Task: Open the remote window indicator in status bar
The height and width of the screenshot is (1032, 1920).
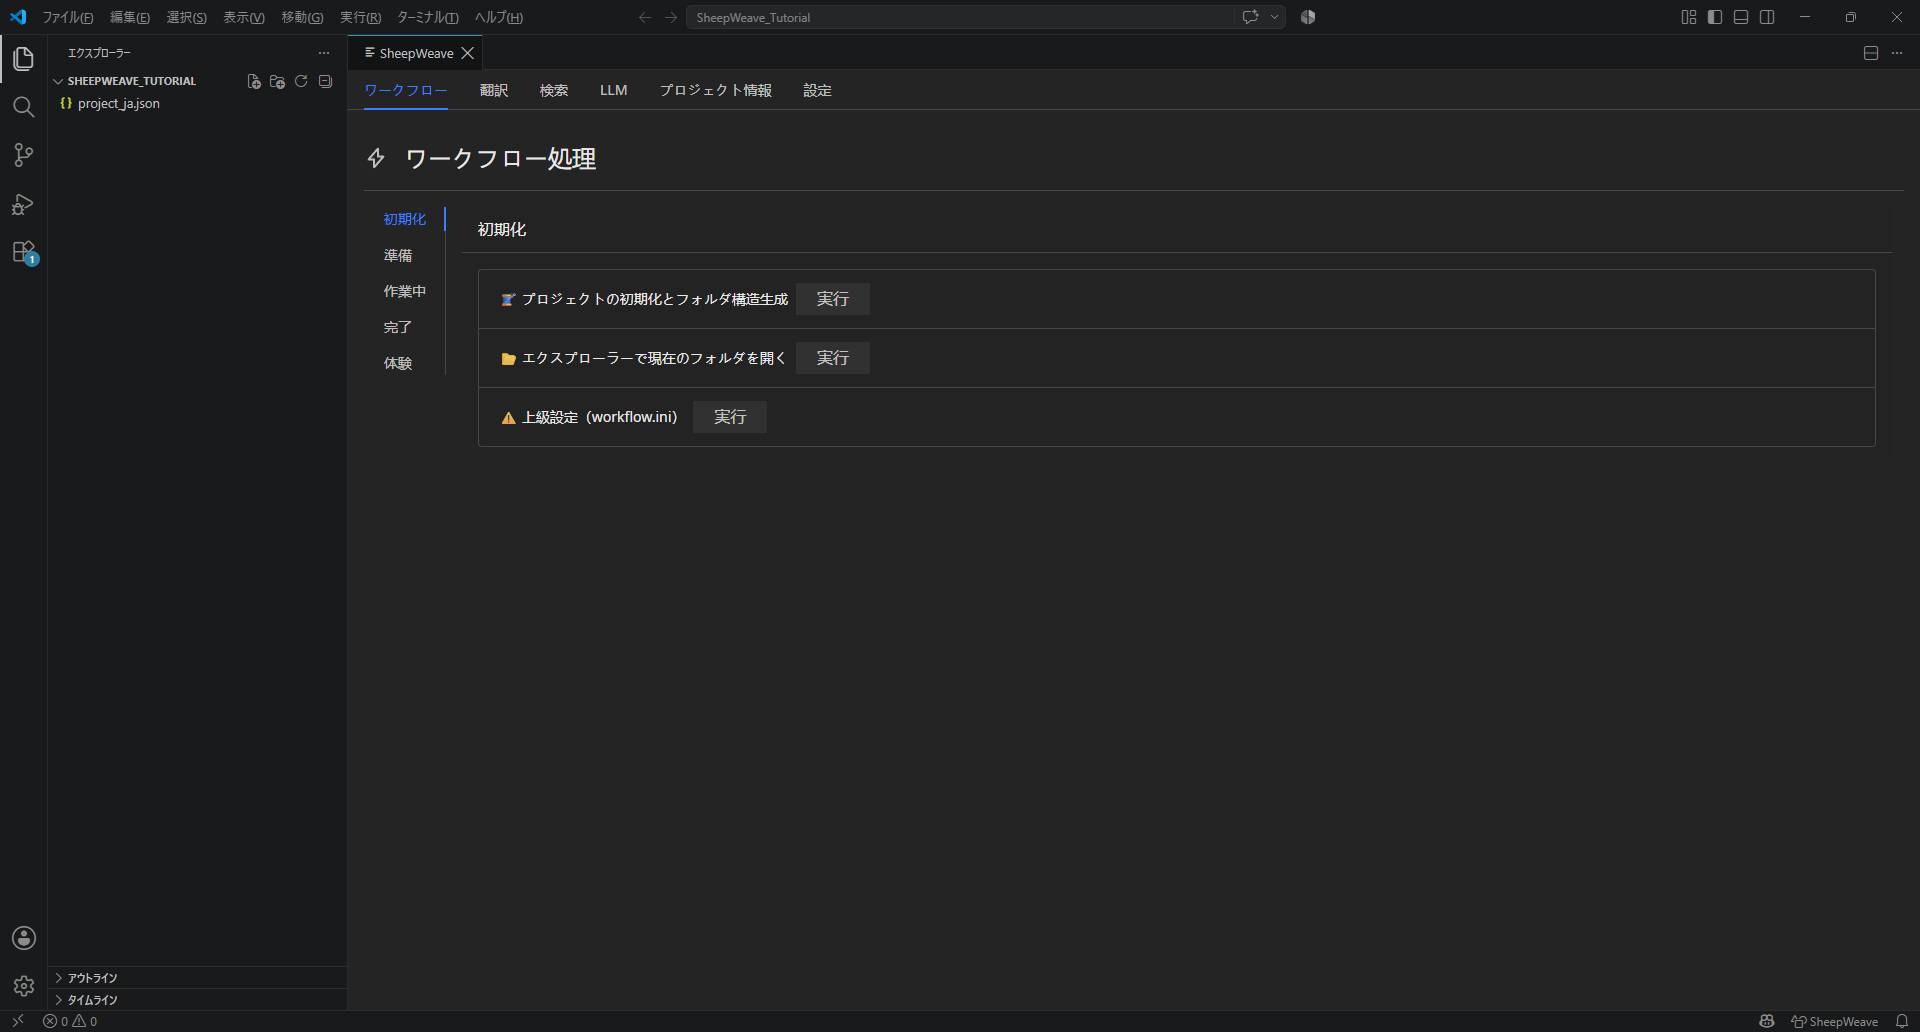Action: pos(18,1021)
